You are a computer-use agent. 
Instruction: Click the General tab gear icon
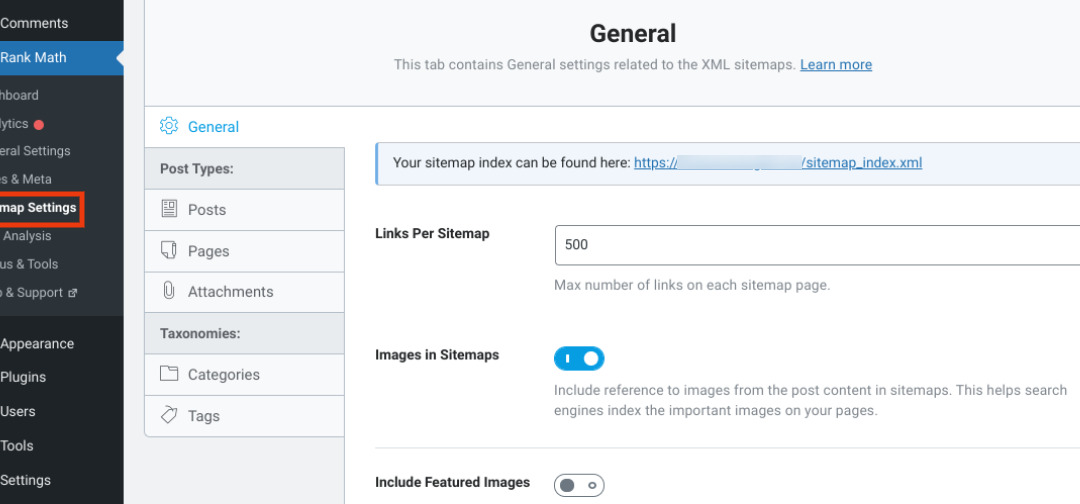click(x=169, y=126)
